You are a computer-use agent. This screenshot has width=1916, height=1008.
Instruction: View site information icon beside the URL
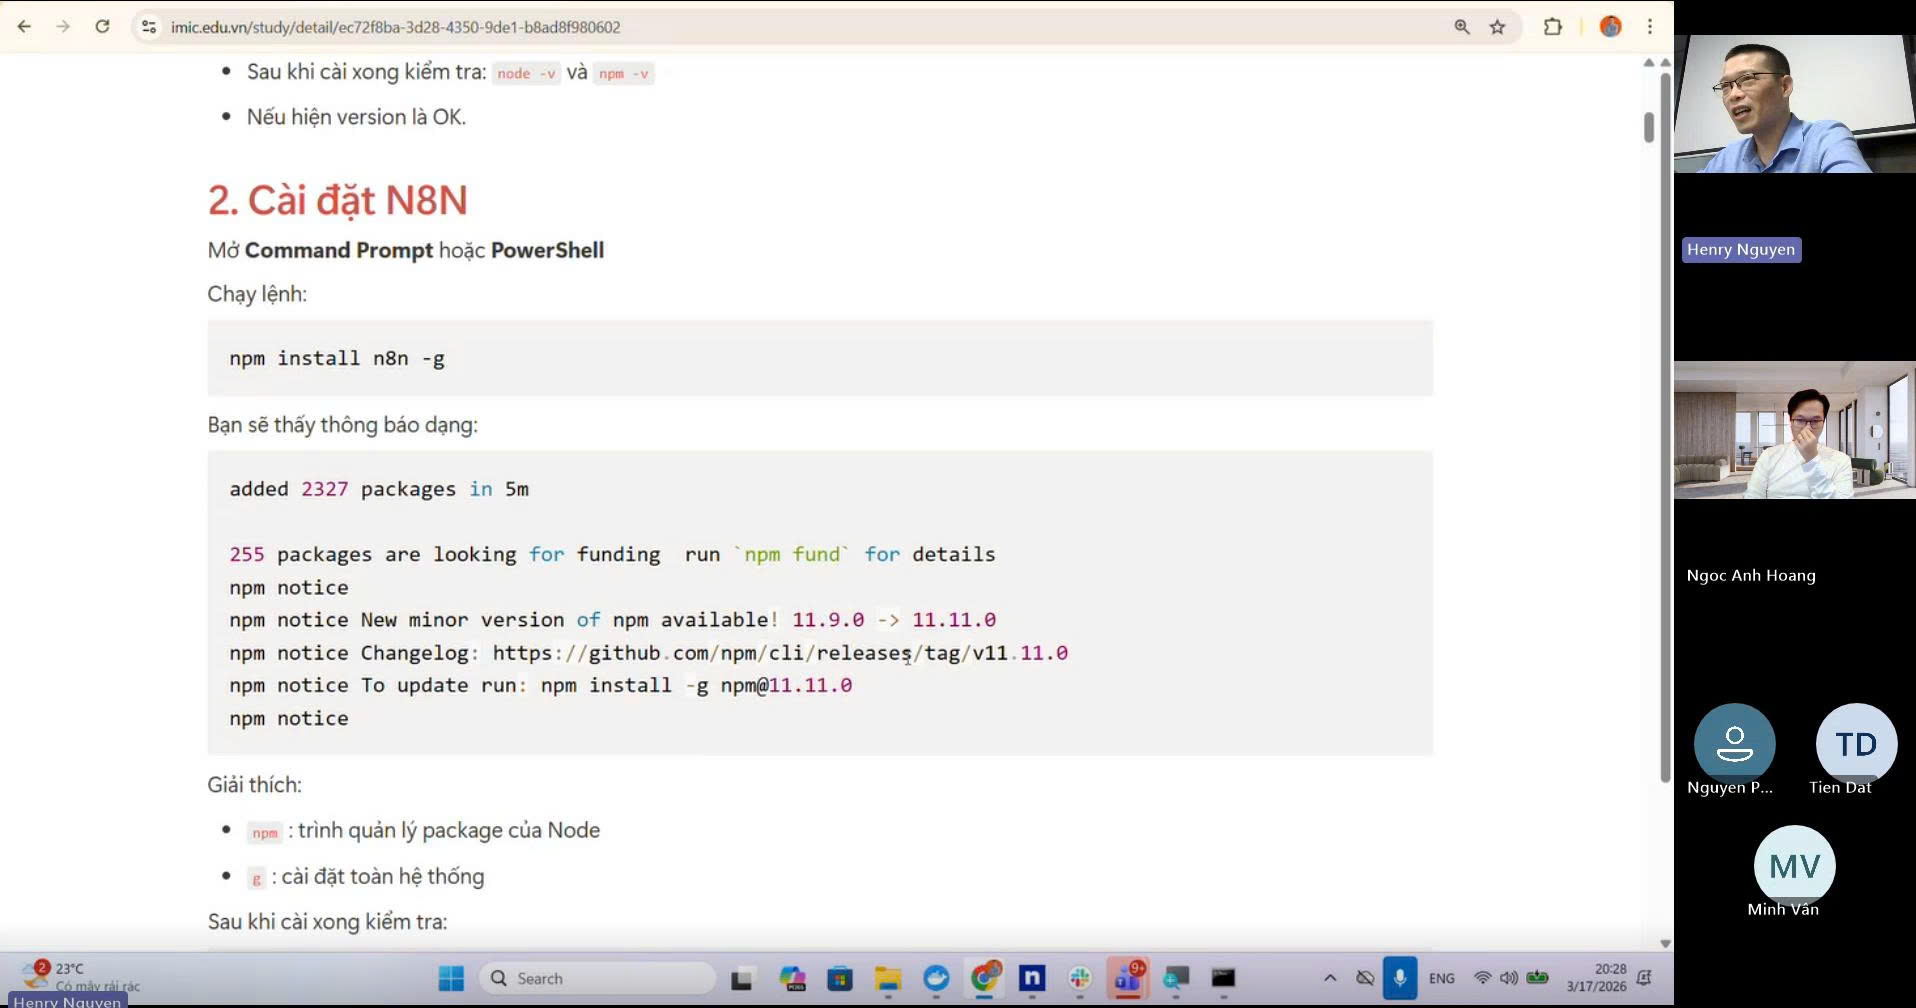149,27
